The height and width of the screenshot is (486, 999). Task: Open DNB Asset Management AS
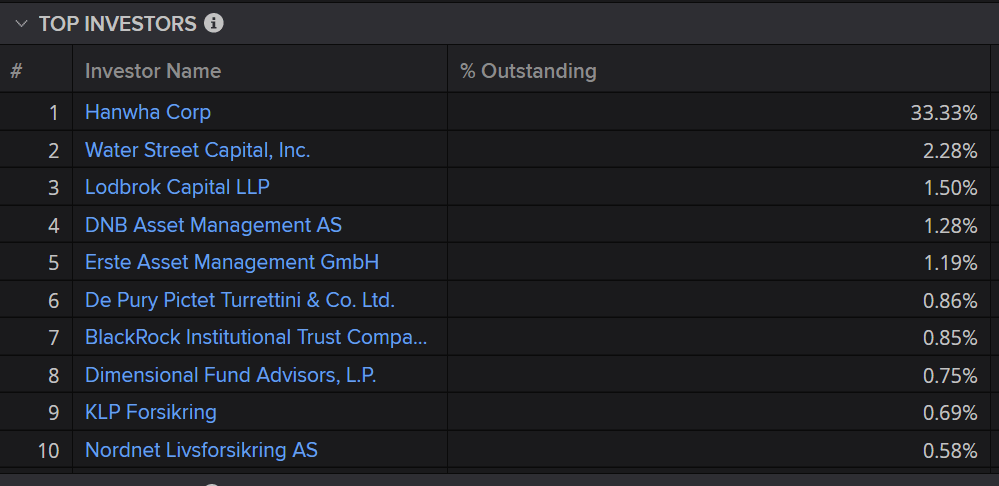[213, 225]
